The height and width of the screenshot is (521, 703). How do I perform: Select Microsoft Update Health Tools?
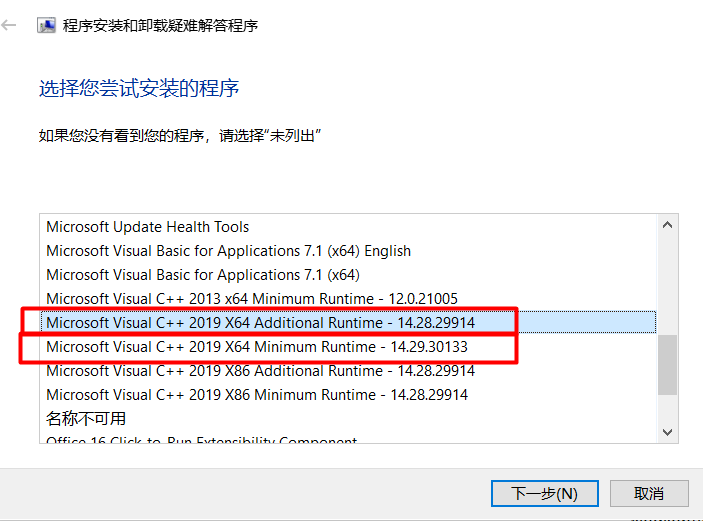pyautogui.click(x=348, y=227)
